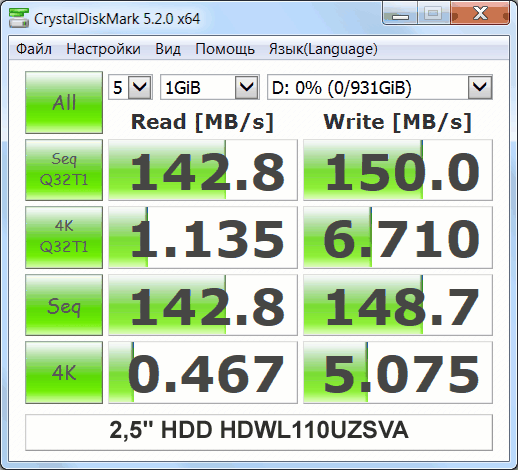Click the Seq Q32T1 read result 142.8
The width and height of the screenshot is (518, 470).
[x=203, y=170]
